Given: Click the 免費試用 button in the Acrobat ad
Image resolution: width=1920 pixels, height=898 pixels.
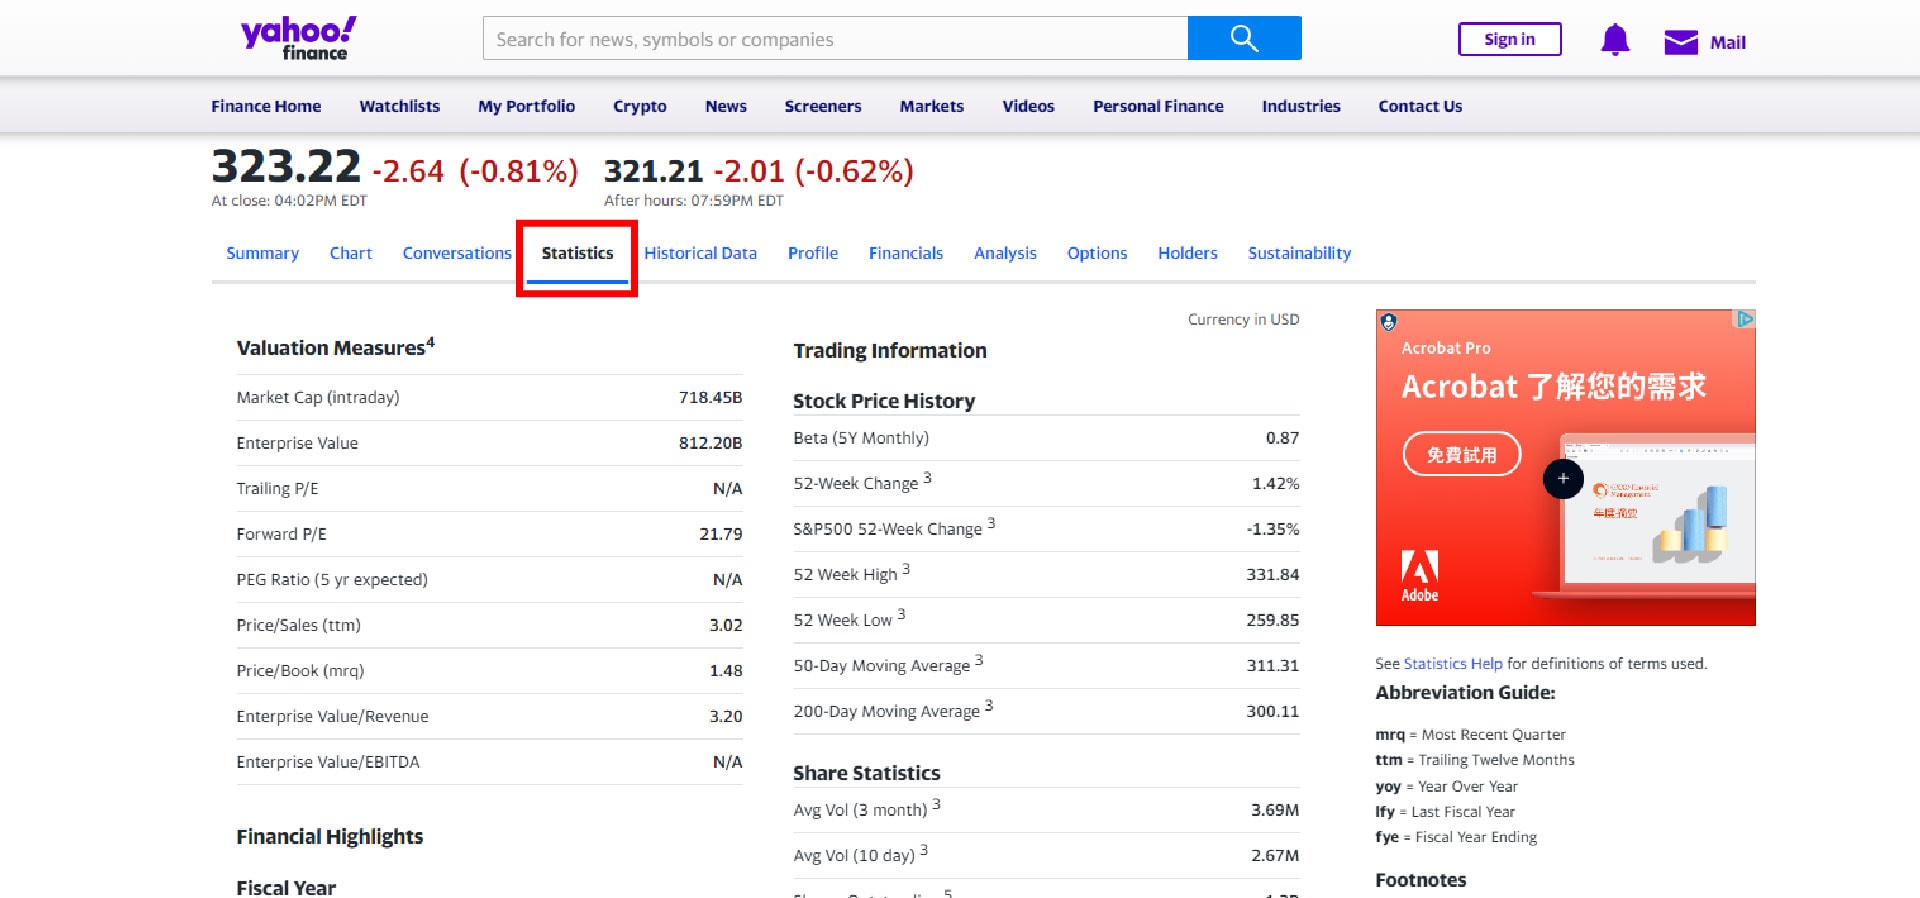Looking at the screenshot, I should pyautogui.click(x=1461, y=454).
